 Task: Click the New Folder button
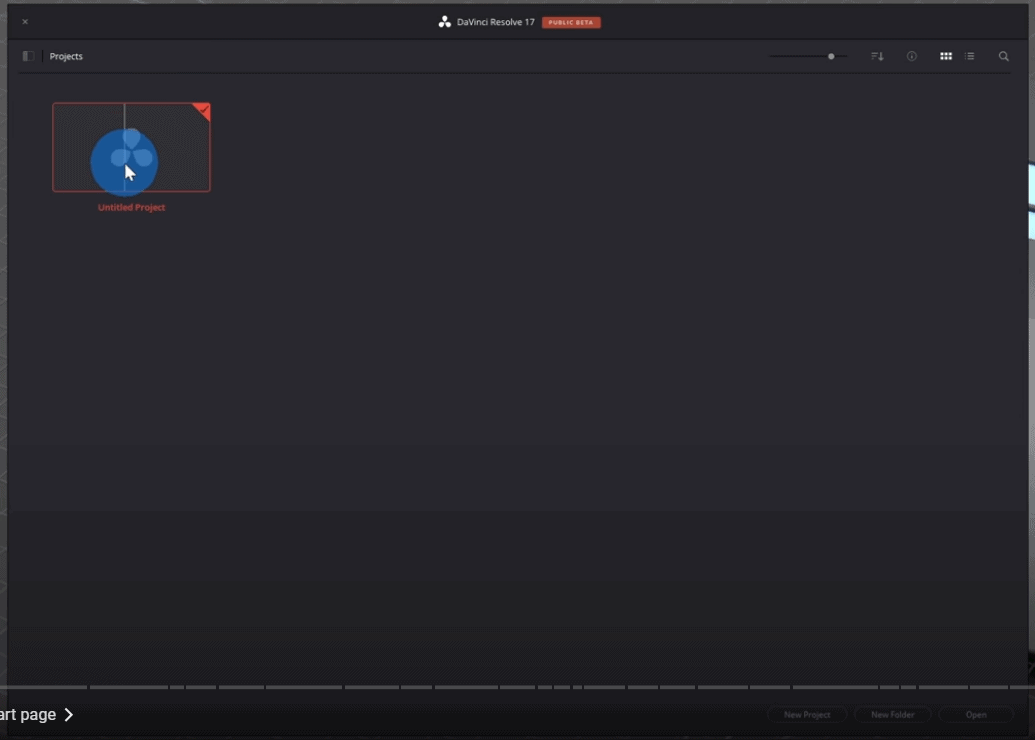[x=892, y=714]
